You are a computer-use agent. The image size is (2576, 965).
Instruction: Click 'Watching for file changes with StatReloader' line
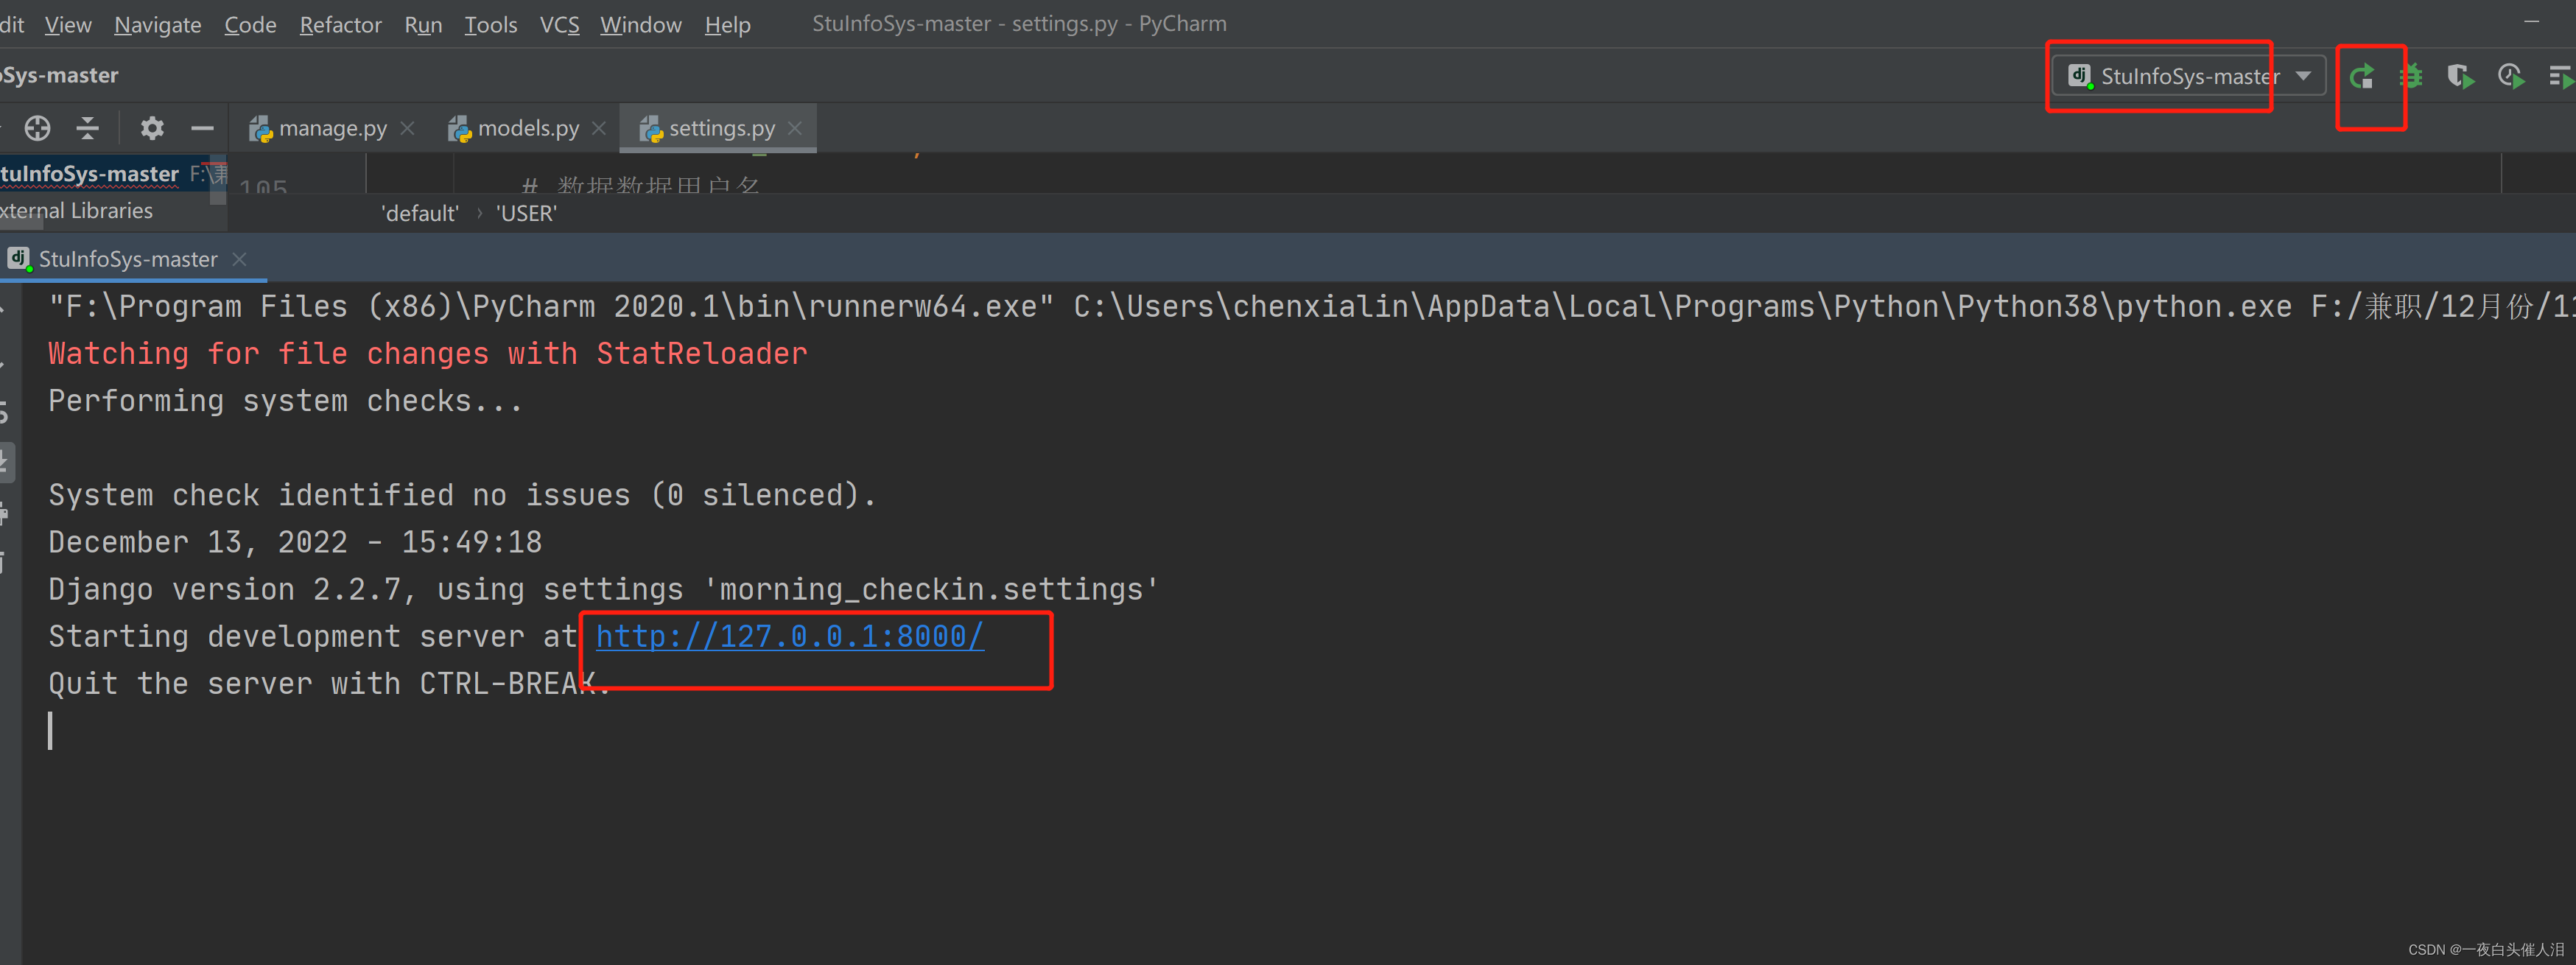[428, 353]
